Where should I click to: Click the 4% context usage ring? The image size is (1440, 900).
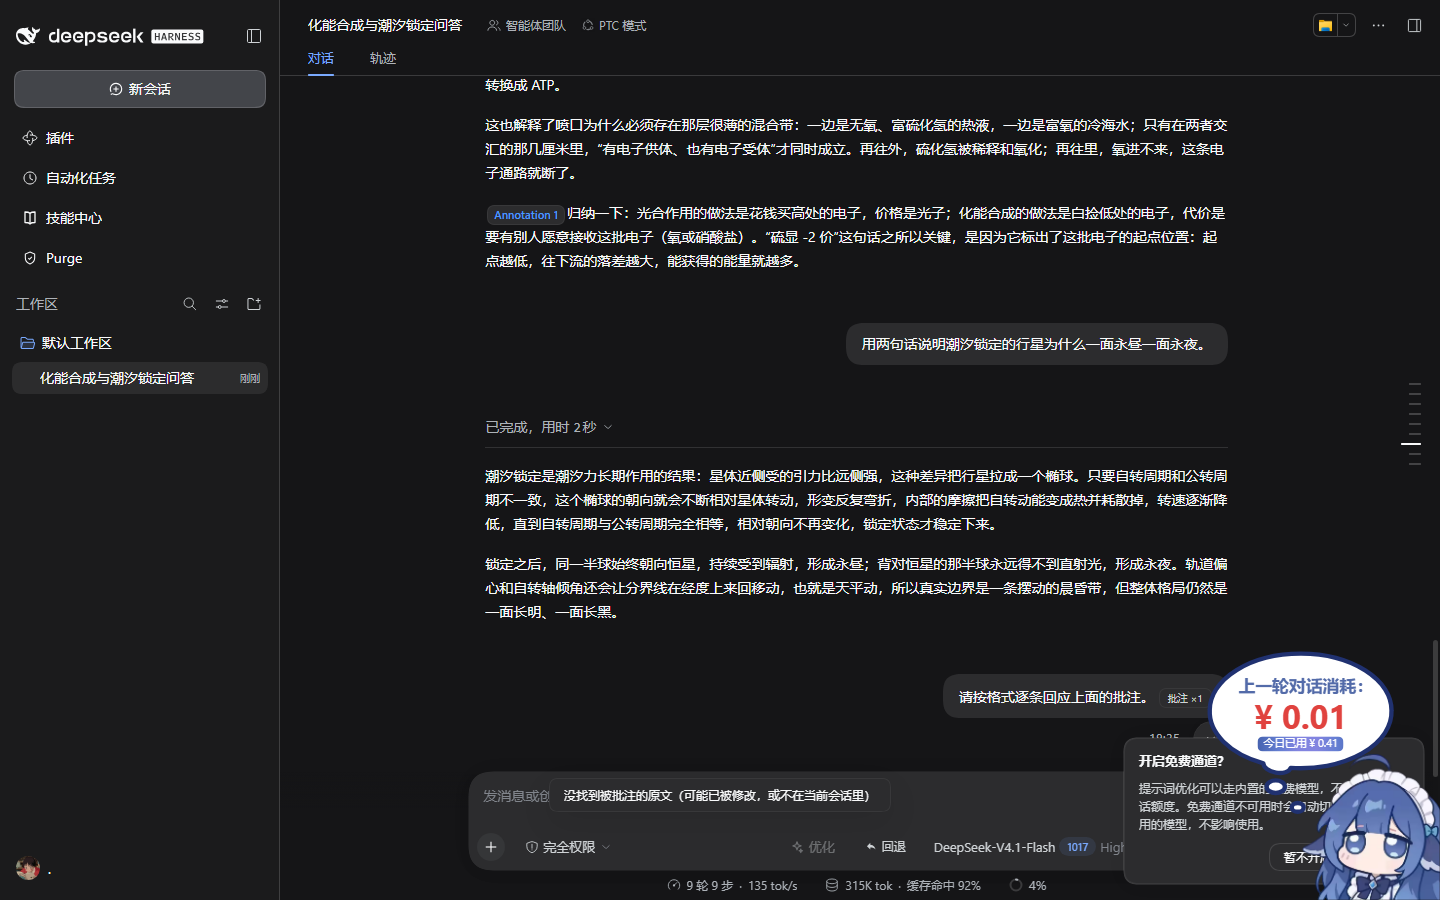(1028, 885)
